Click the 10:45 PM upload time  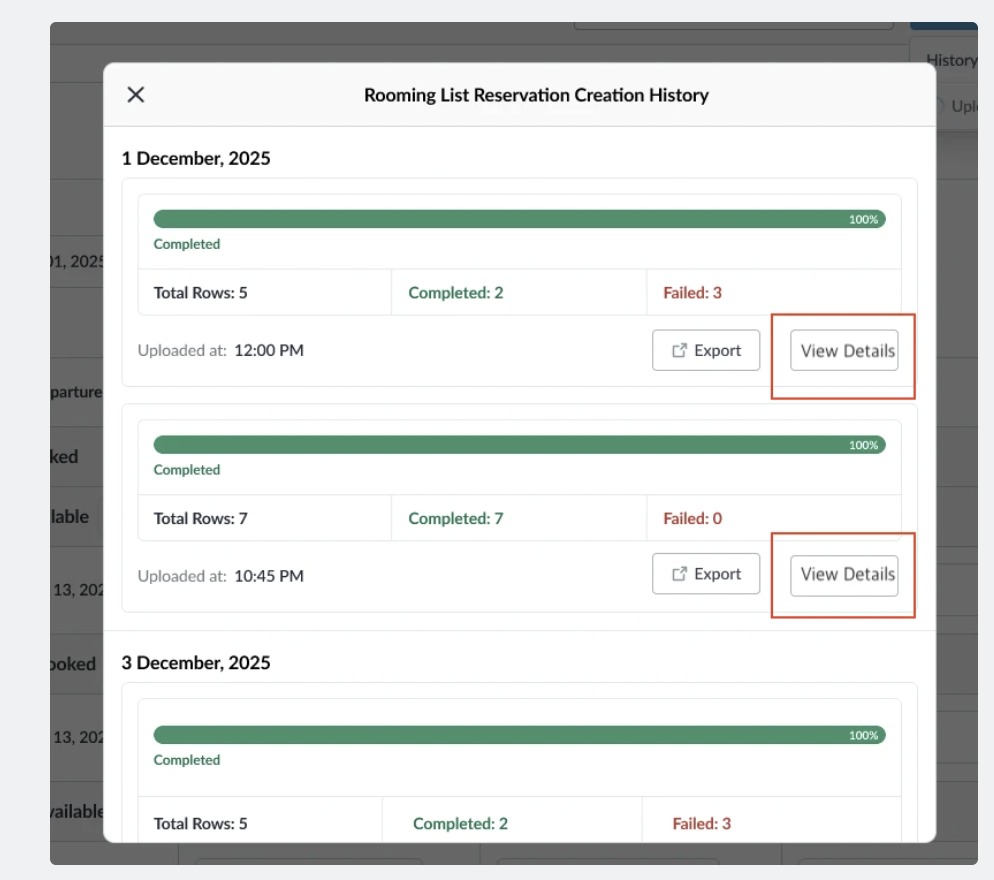point(269,576)
